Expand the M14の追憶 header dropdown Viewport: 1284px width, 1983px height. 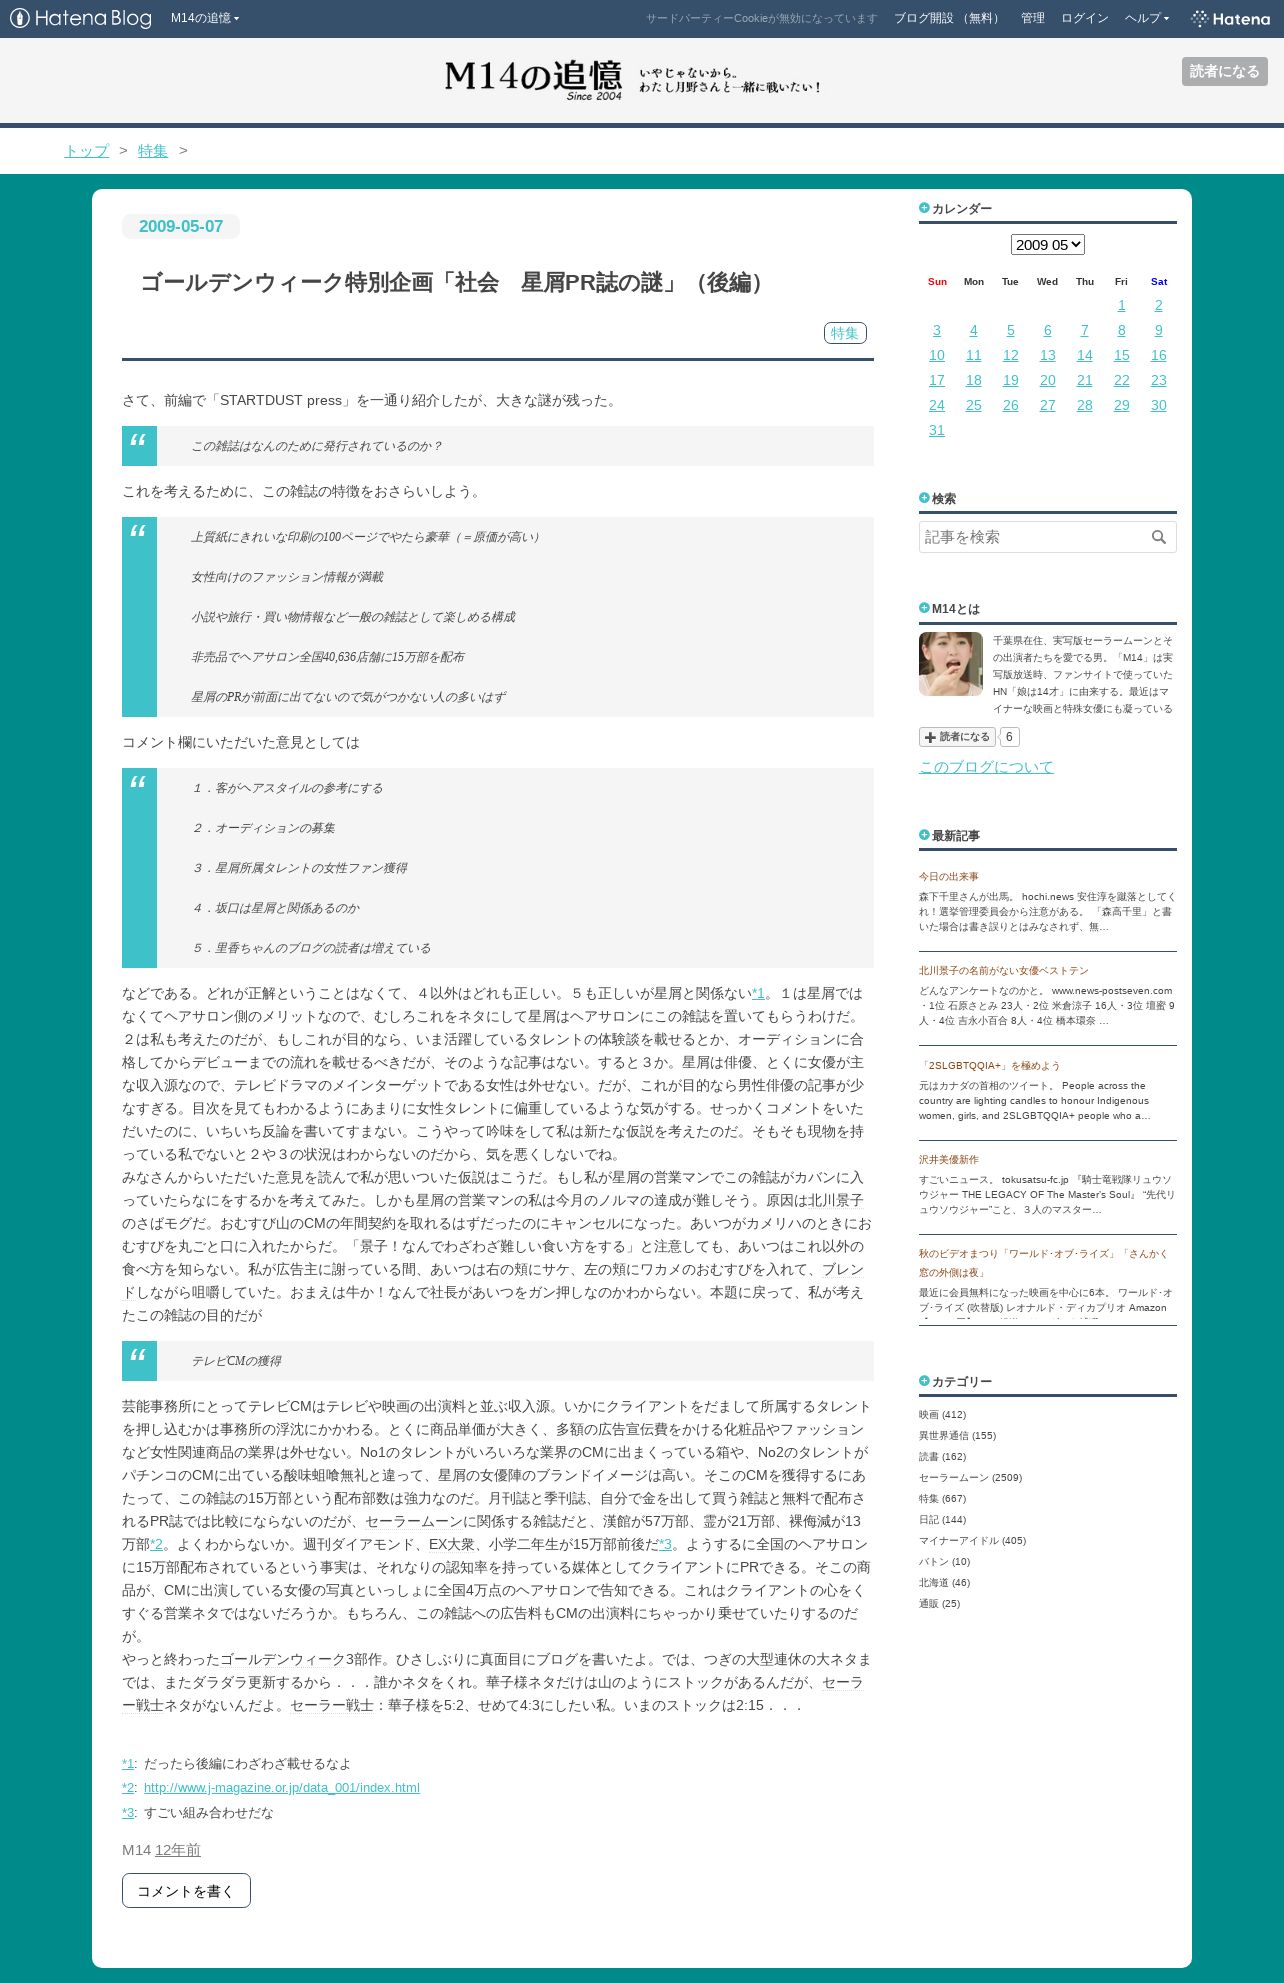point(205,18)
